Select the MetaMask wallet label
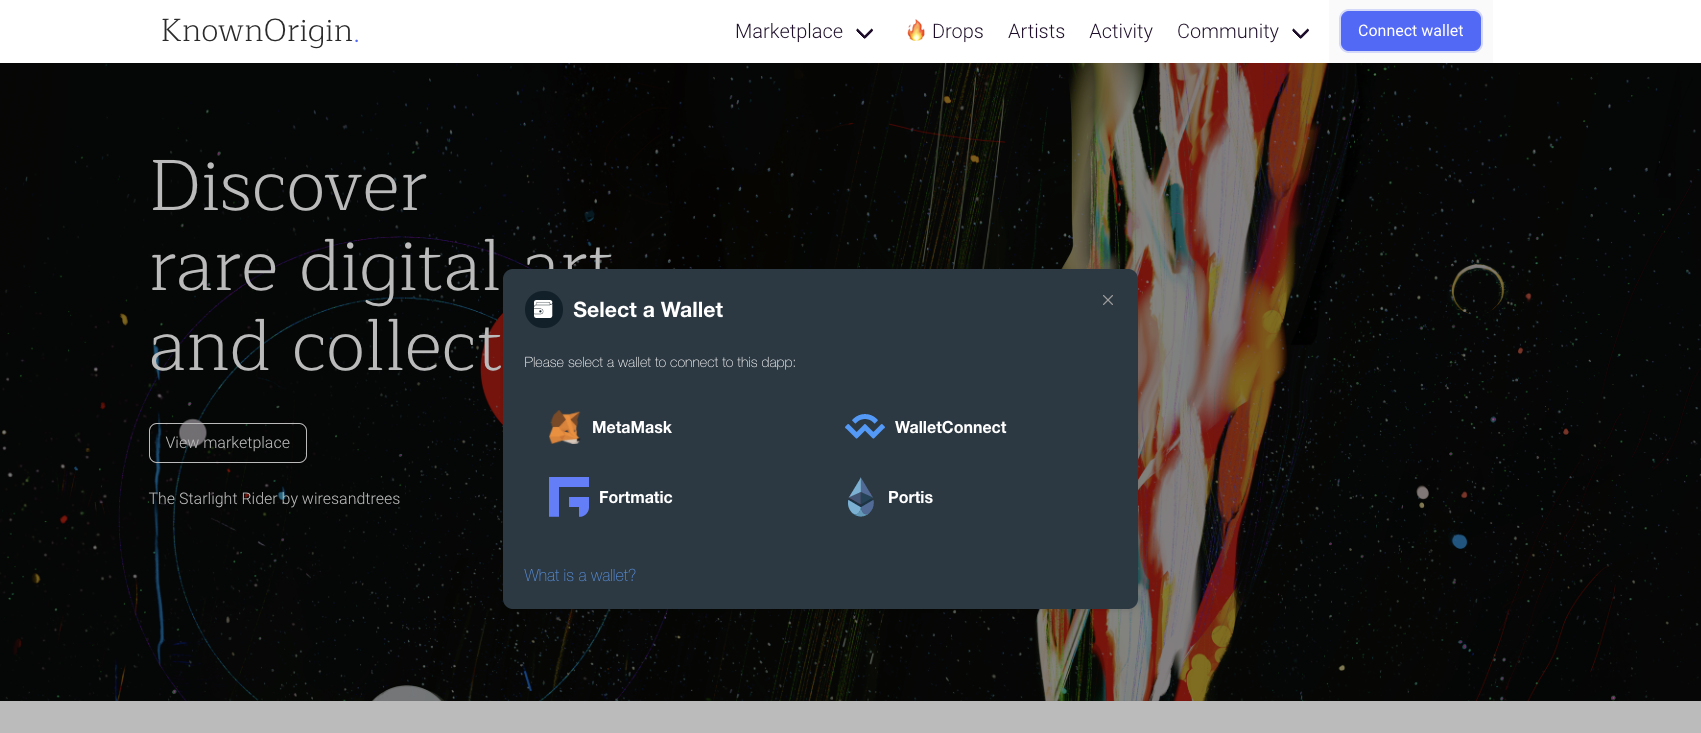The width and height of the screenshot is (1701, 733). (632, 427)
